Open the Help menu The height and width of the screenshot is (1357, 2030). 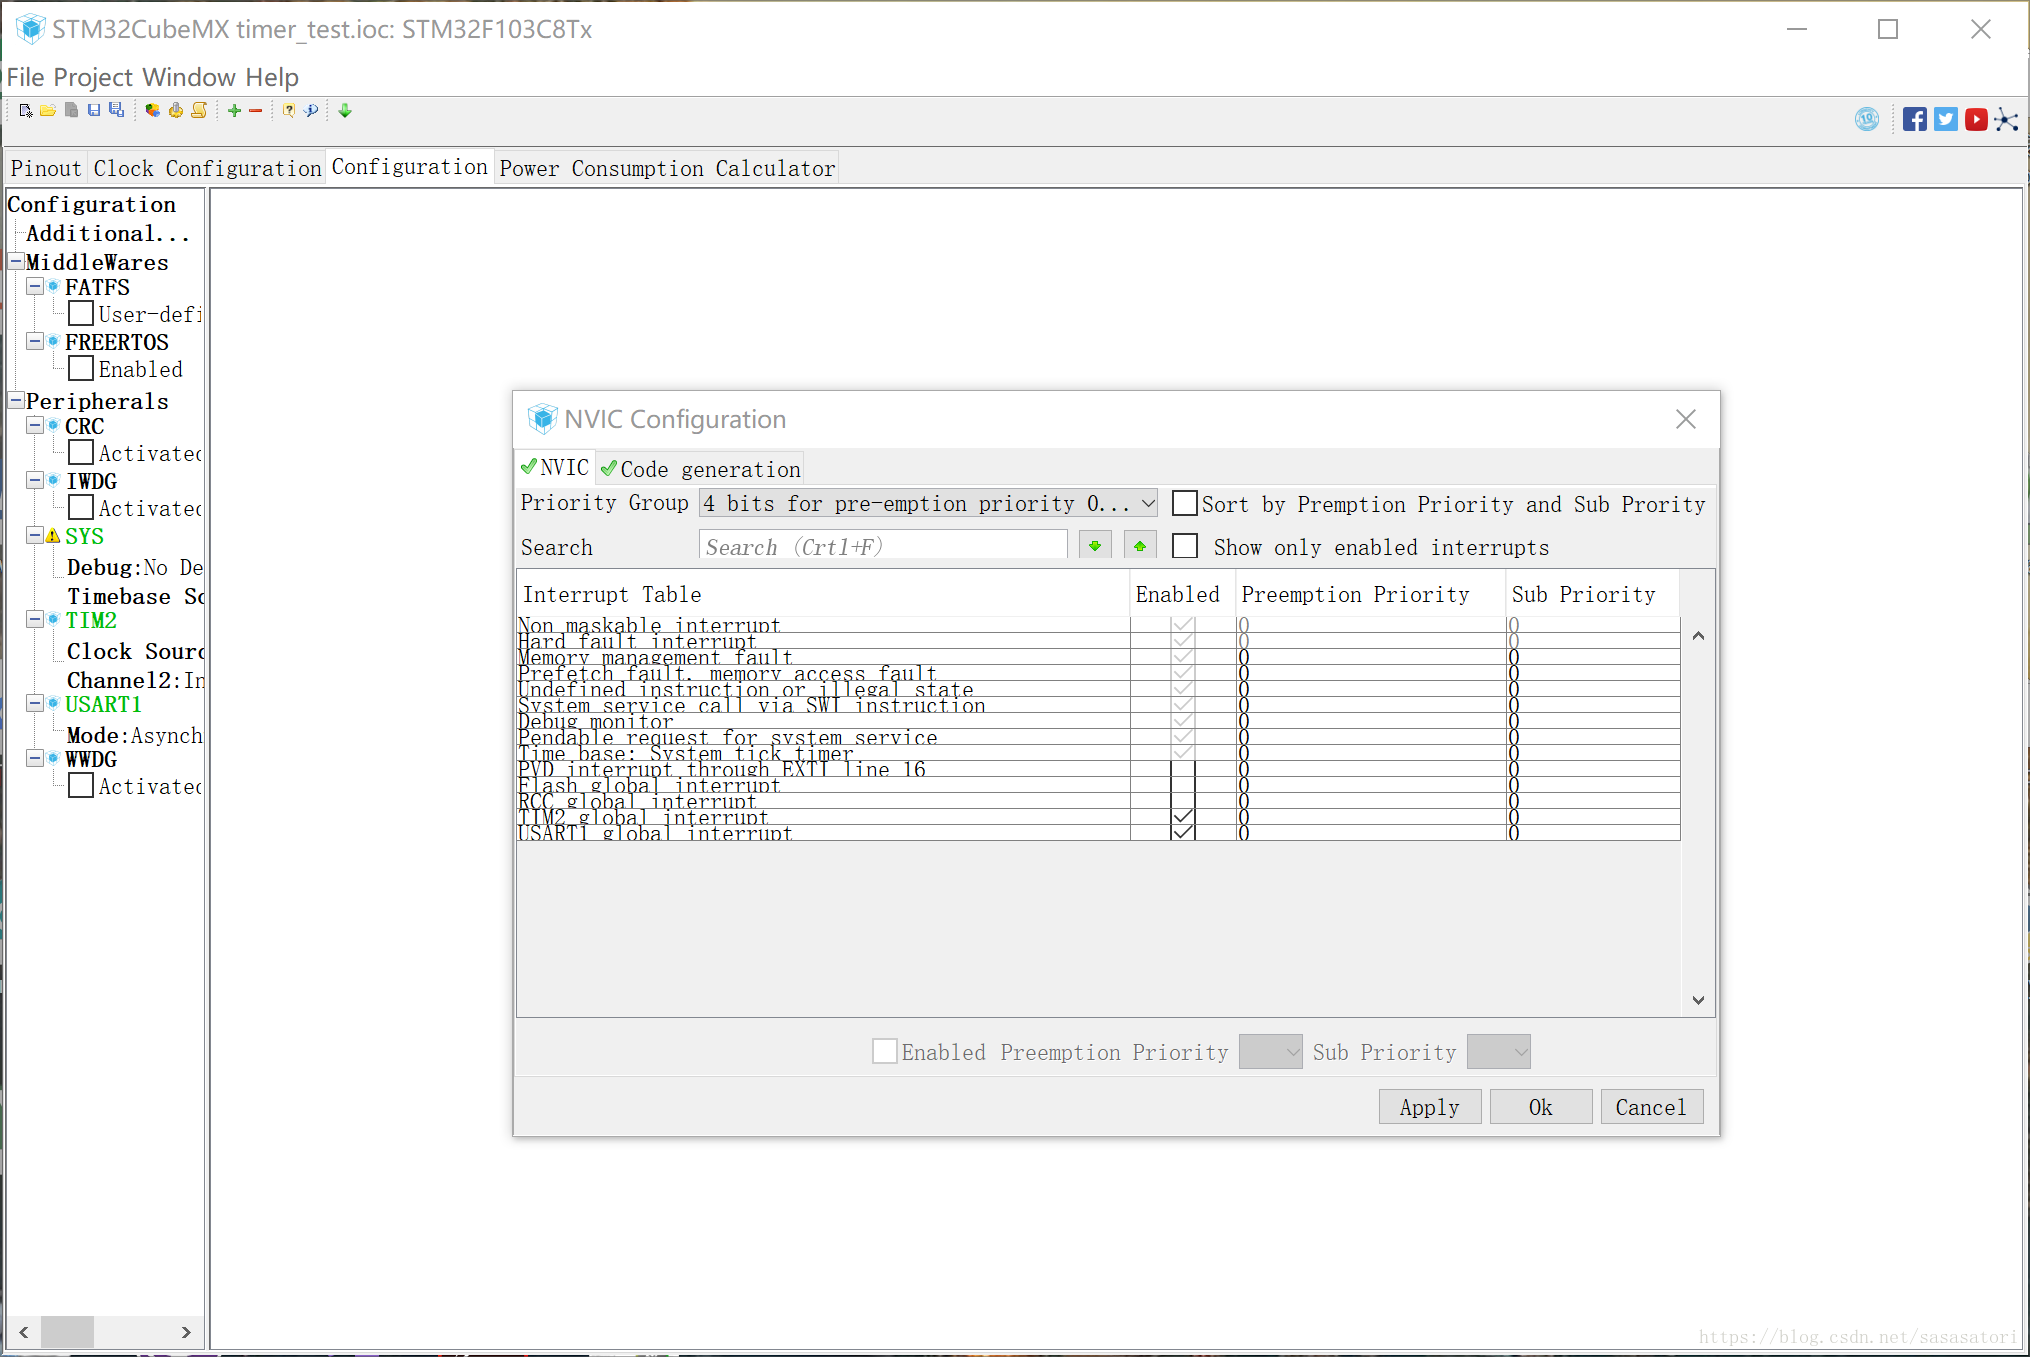pyautogui.click(x=272, y=77)
